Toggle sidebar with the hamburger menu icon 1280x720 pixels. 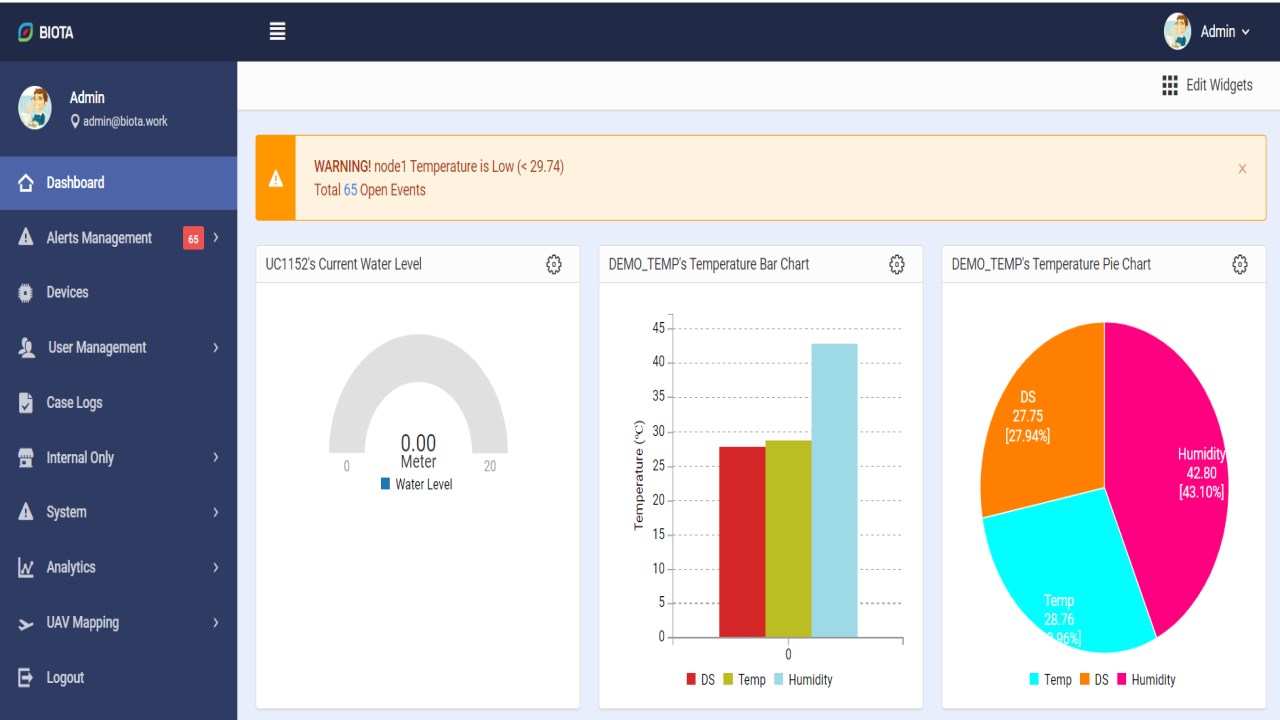pyautogui.click(x=278, y=31)
